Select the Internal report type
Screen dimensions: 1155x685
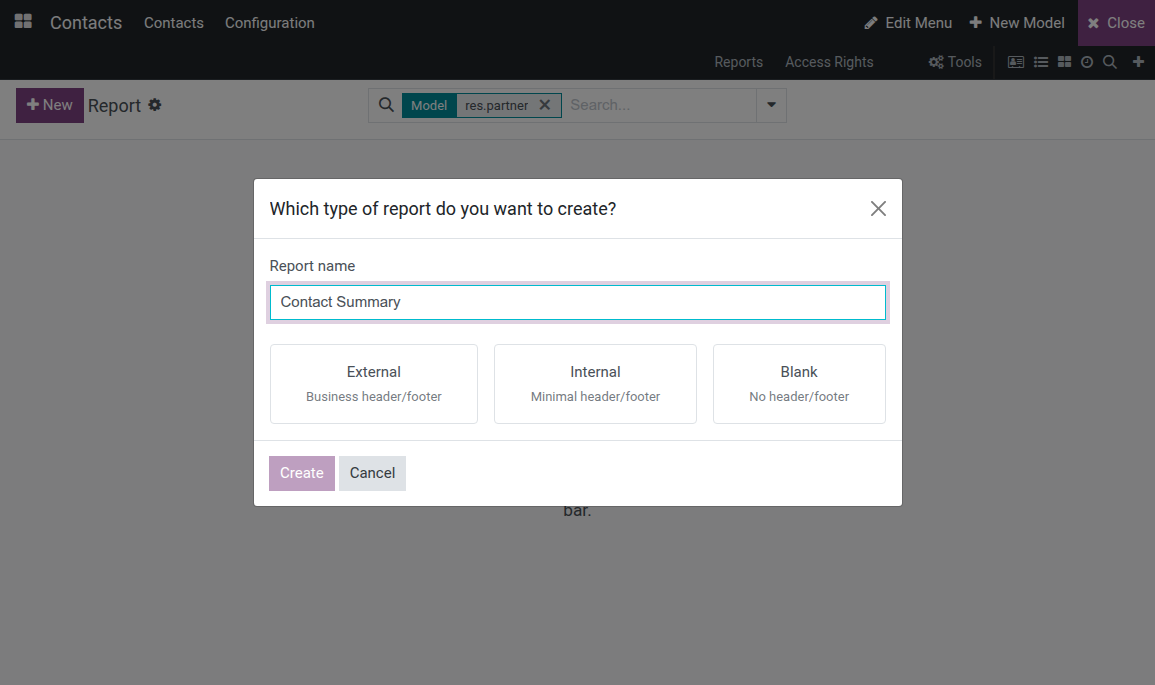(595, 384)
